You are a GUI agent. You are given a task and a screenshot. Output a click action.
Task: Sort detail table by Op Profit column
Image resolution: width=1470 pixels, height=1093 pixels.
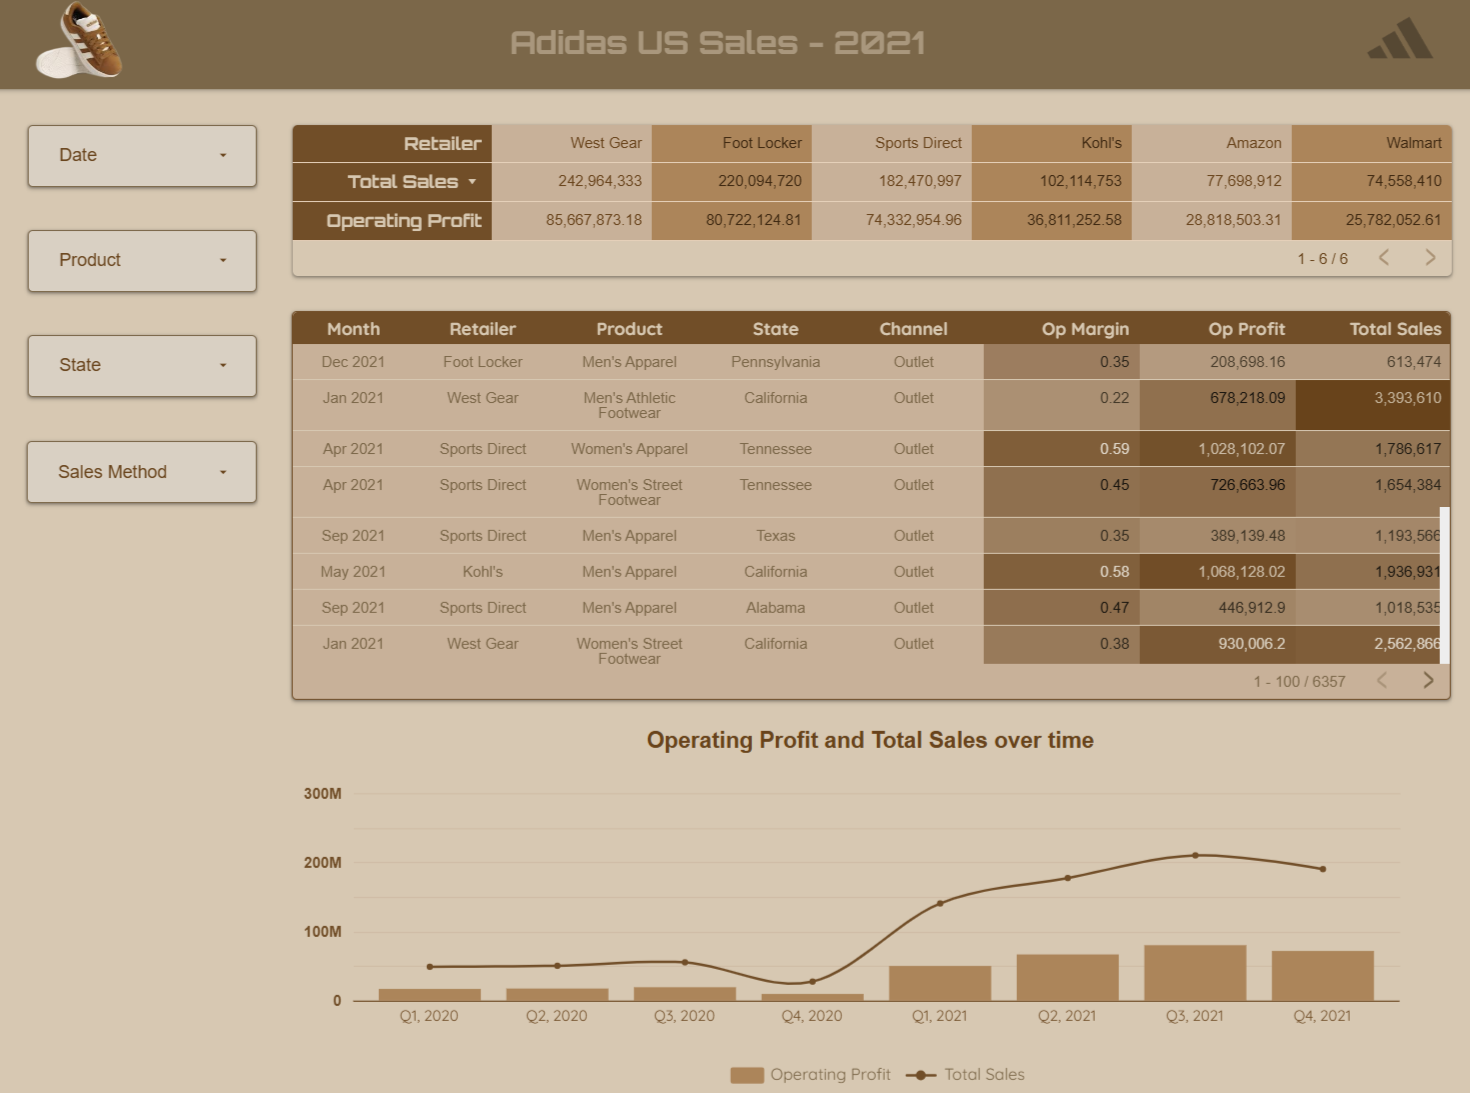pos(1246,329)
